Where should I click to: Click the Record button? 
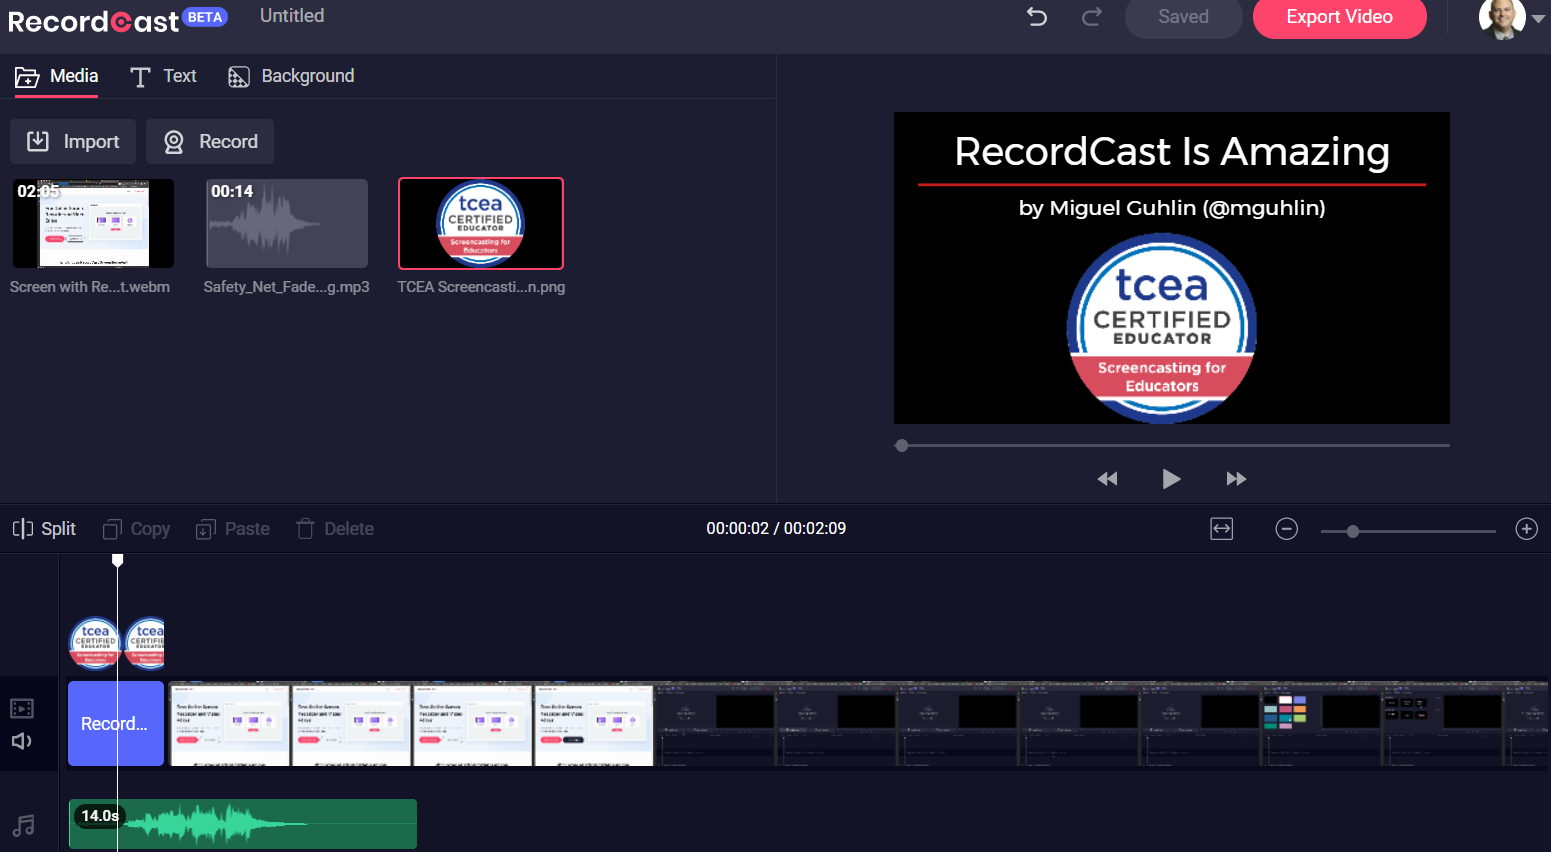pos(210,141)
